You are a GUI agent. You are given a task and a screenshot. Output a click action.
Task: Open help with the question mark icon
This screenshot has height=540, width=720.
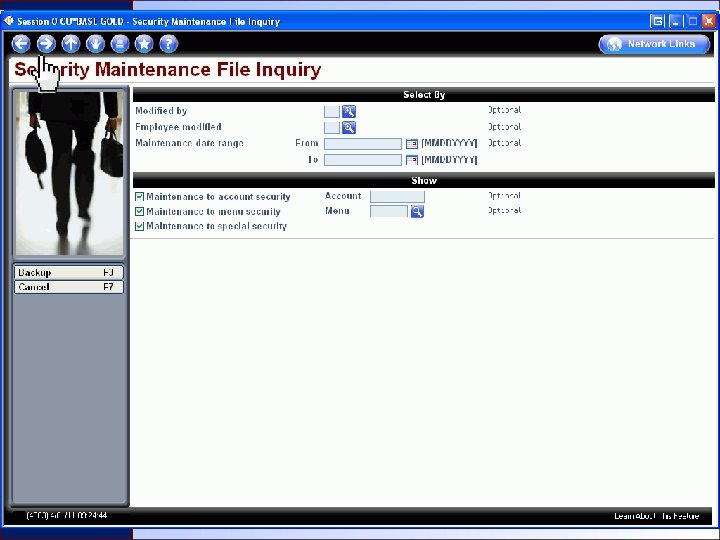(x=169, y=44)
